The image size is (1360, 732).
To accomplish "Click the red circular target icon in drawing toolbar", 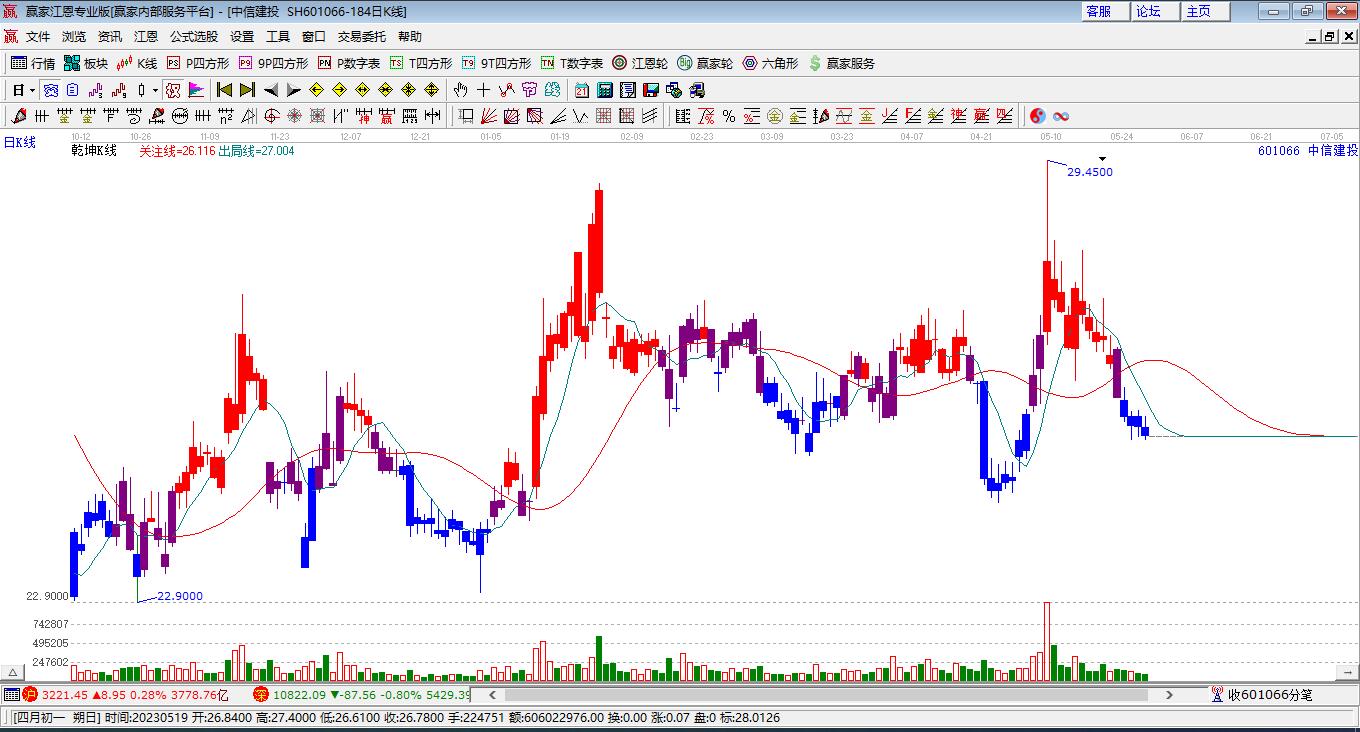I will tap(272, 116).
